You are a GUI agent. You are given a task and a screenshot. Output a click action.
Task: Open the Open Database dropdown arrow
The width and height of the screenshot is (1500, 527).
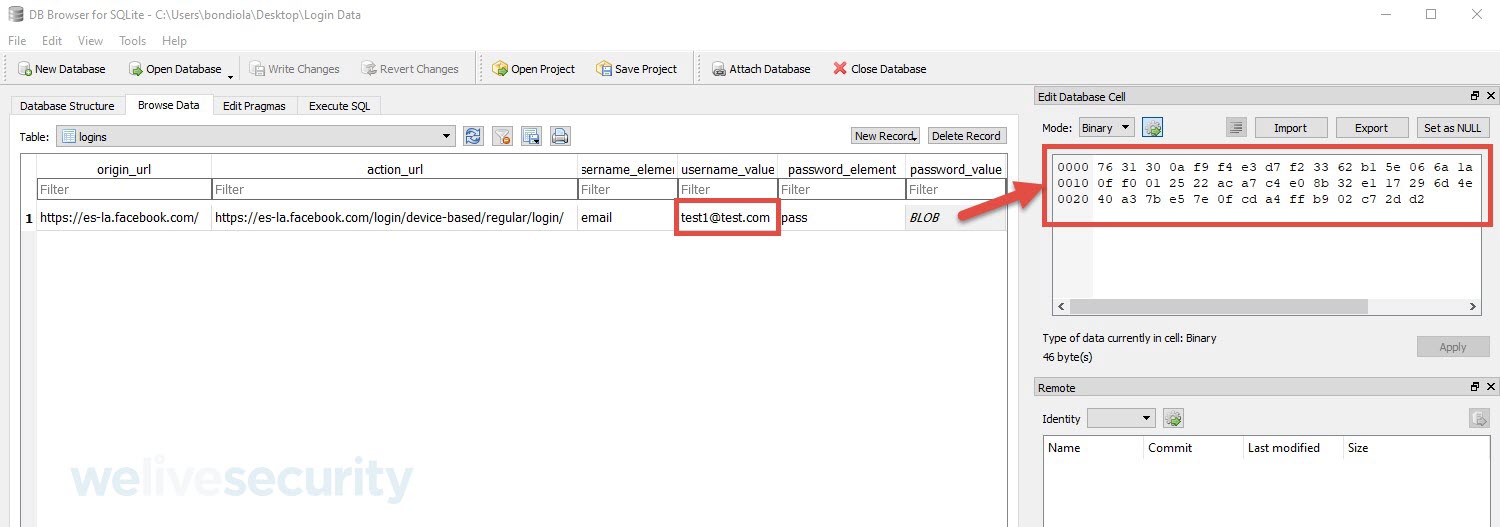(231, 75)
